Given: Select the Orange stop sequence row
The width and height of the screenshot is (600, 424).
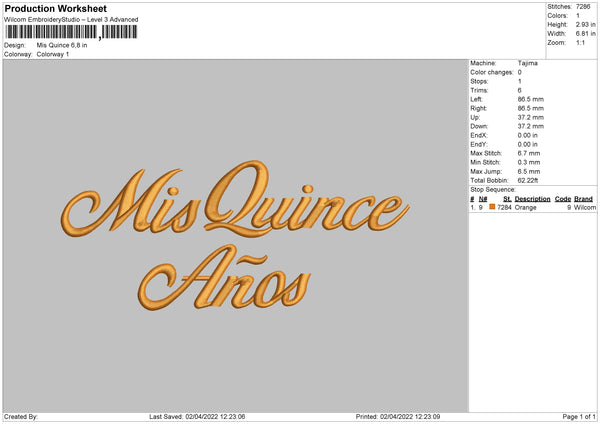Looking at the screenshot, I should coord(532,208).
